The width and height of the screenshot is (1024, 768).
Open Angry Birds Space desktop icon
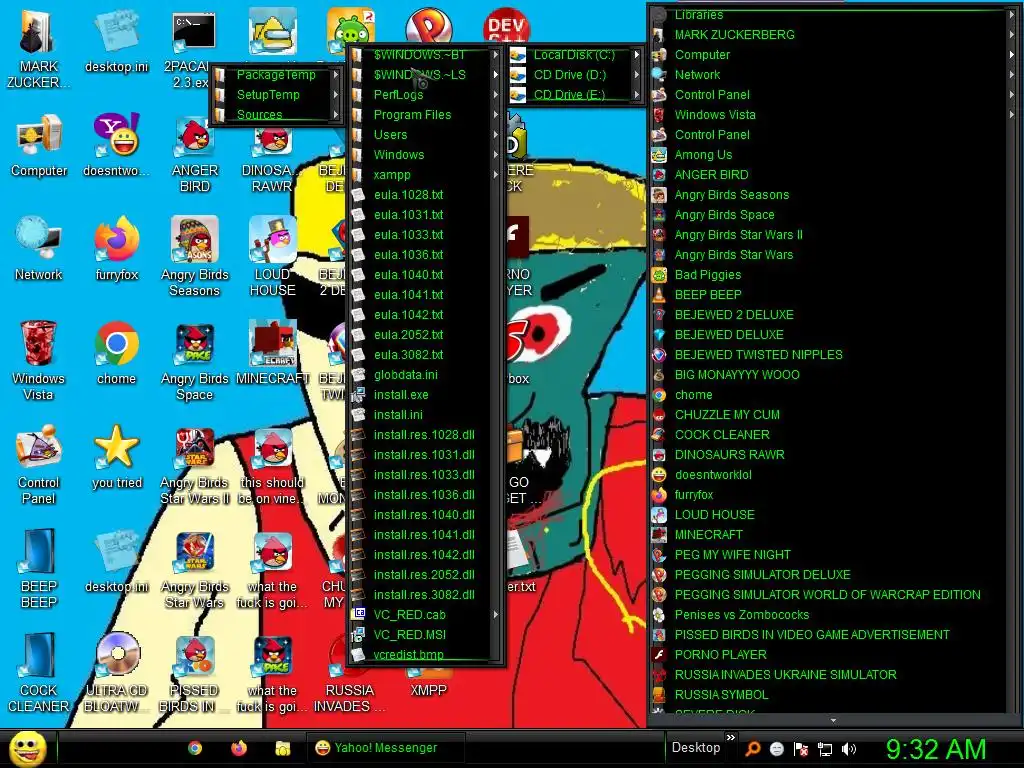(195, 360)
